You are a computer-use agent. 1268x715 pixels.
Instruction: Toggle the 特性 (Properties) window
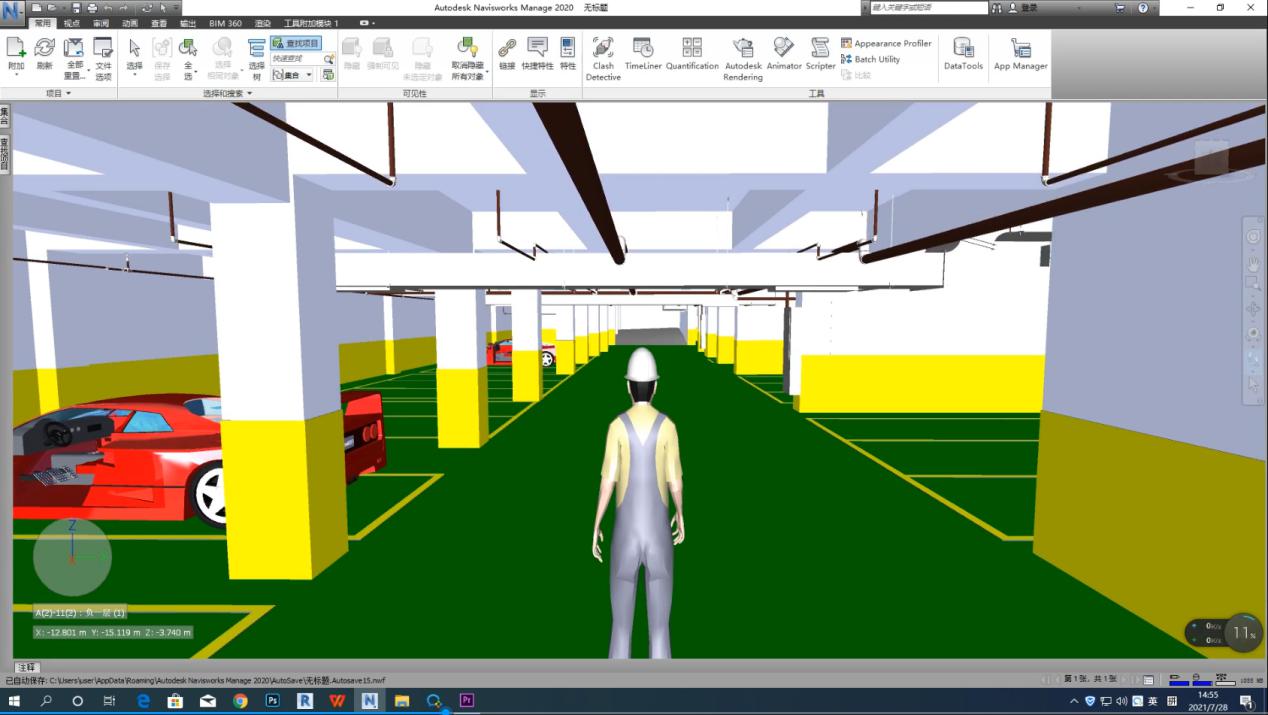pos(568,56)
